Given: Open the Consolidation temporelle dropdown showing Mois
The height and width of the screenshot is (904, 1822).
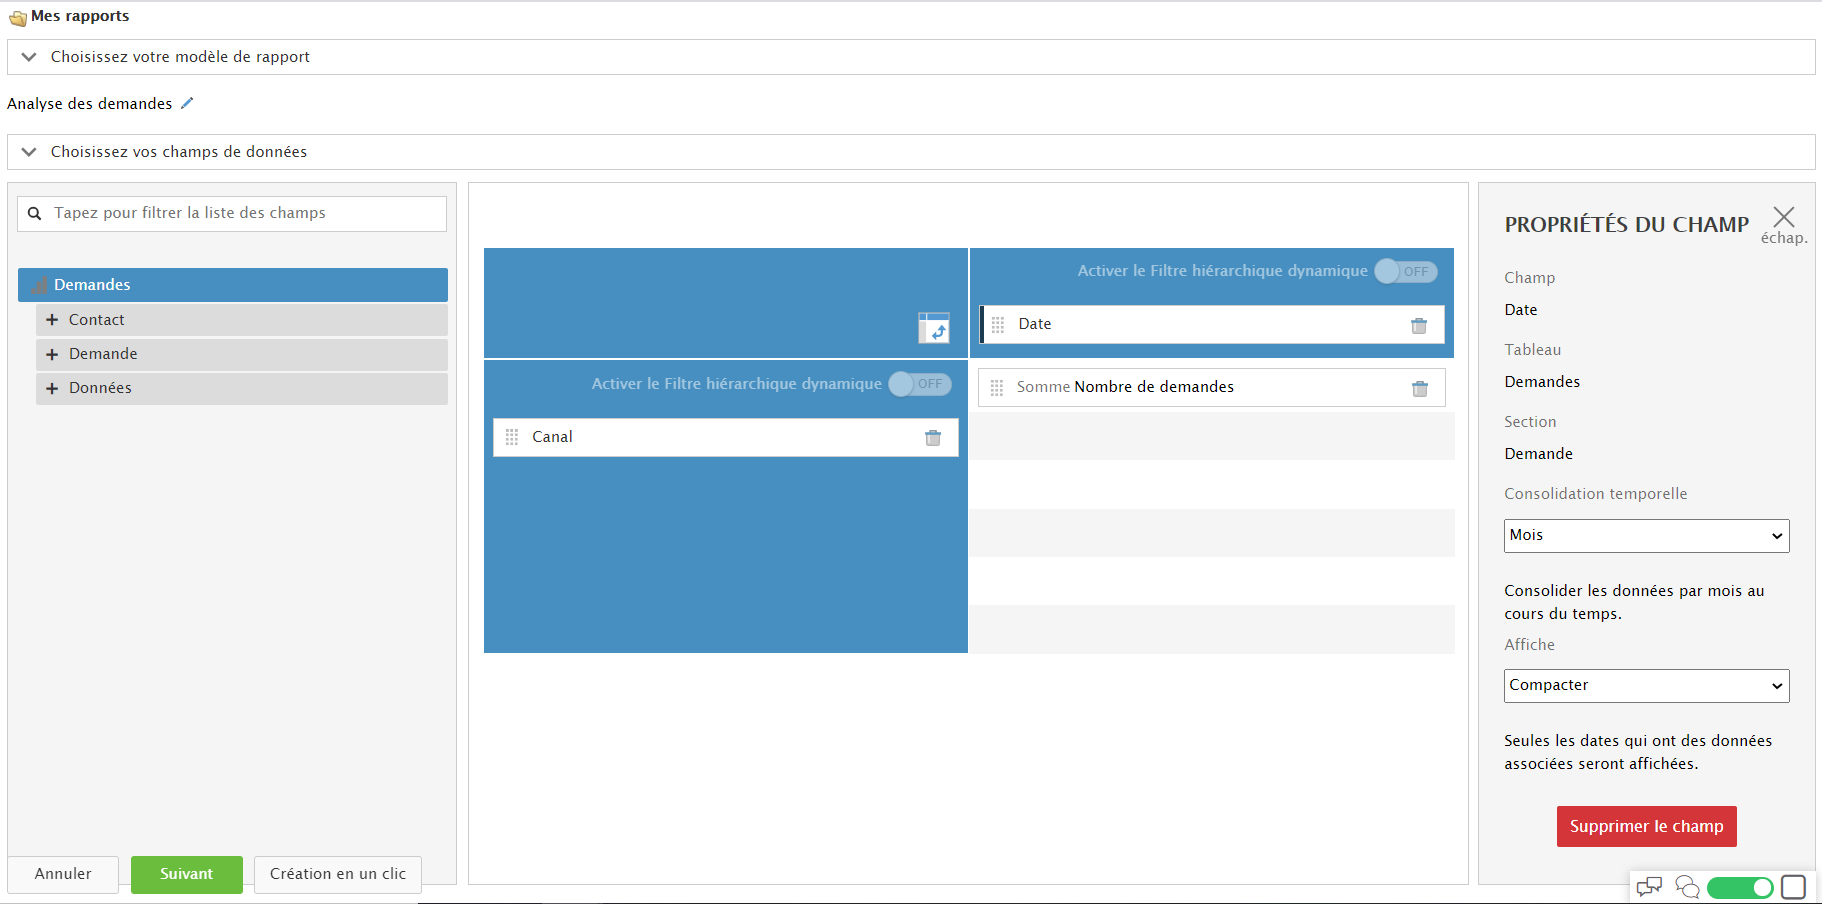Looking at the screenshot, I should [x=1646, y=536].
